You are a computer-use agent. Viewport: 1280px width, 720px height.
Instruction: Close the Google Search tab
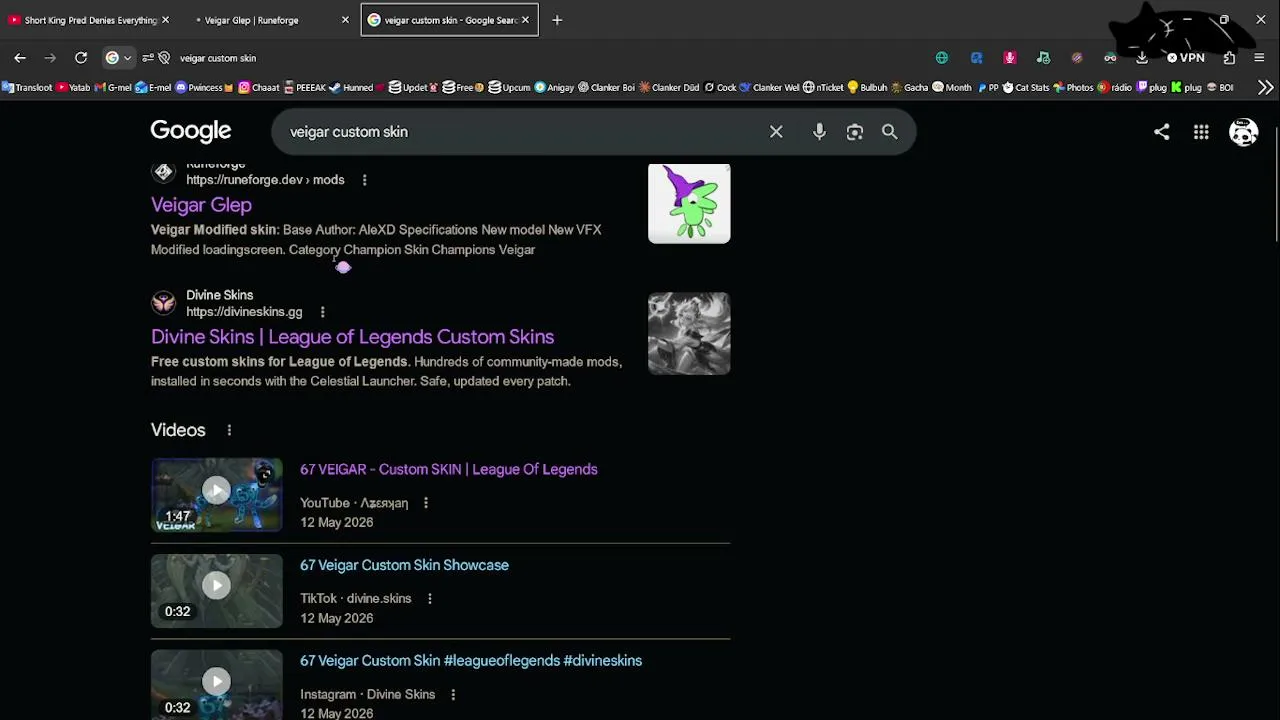pyautogui.click(x=525, y=20)
